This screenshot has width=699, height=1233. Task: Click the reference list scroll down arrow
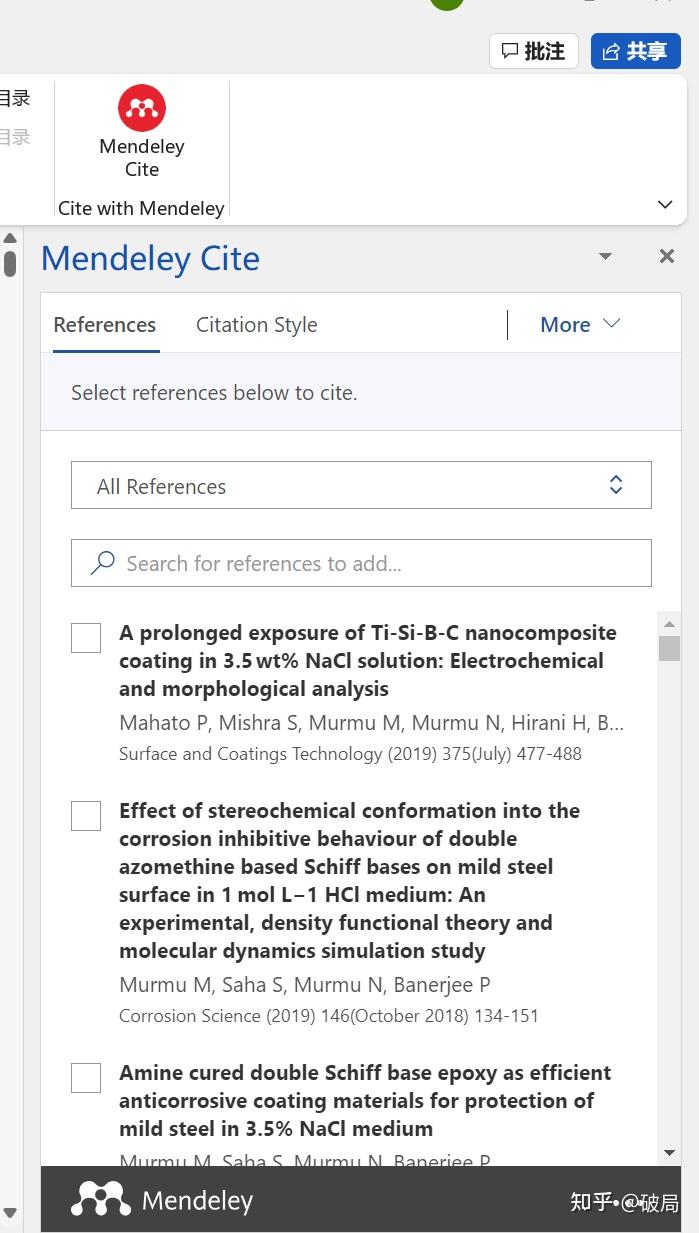pyautogui.click(x=669, y=1153)
